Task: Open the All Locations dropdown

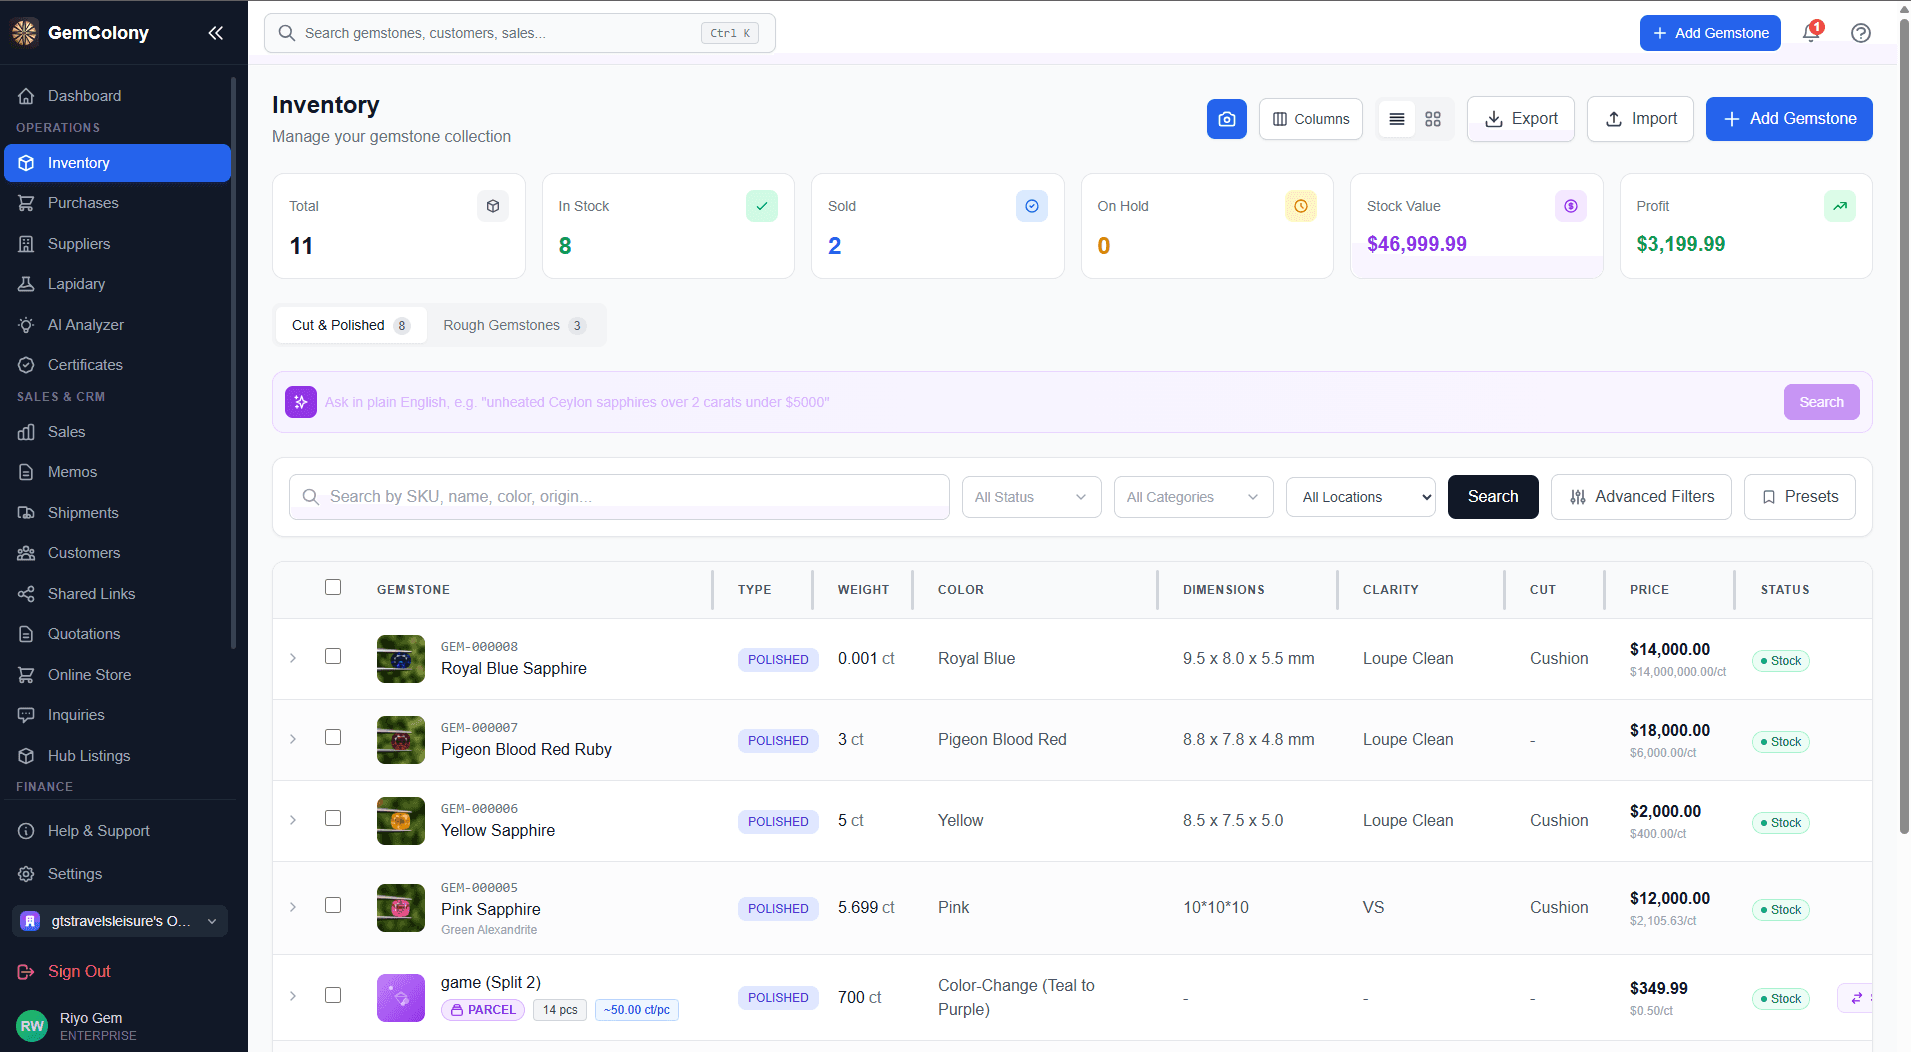Action: (1361, 497)
